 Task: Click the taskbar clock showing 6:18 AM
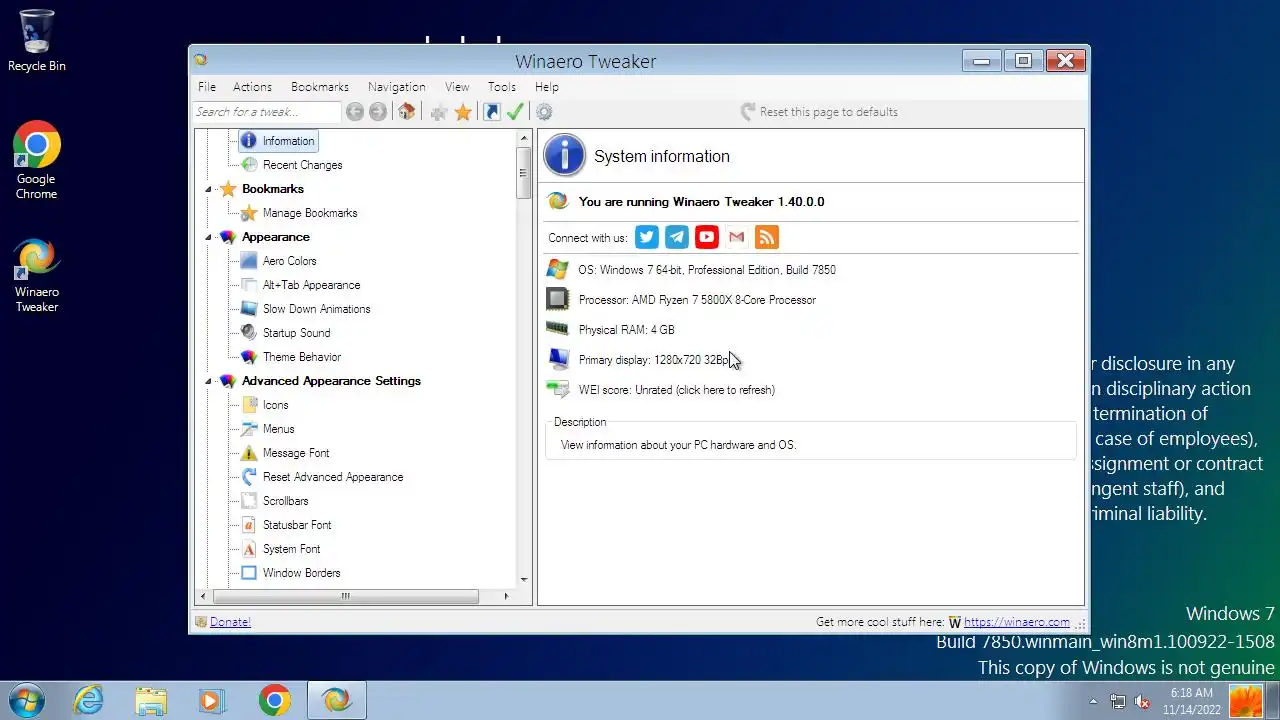pyautogui.click(x=1191, y=701)
